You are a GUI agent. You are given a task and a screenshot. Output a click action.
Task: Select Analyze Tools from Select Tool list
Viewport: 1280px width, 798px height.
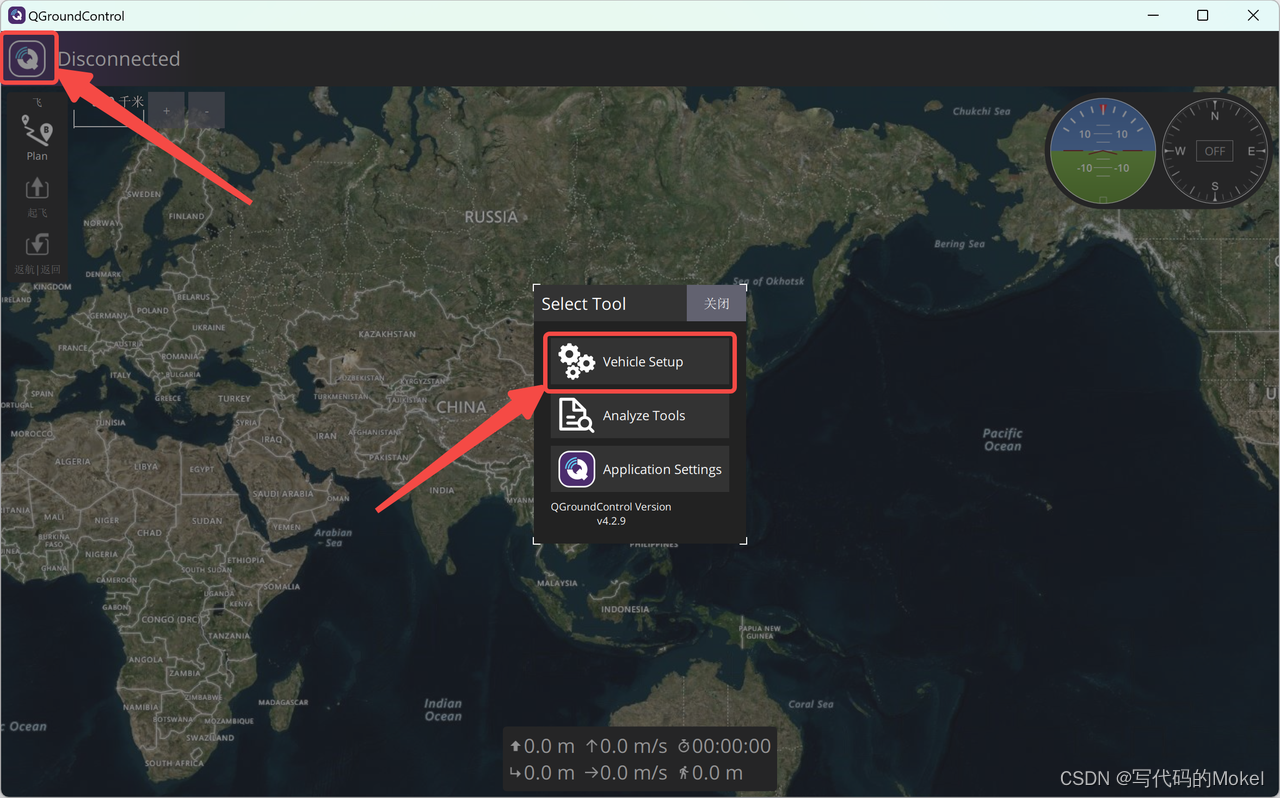pos(643,415)
